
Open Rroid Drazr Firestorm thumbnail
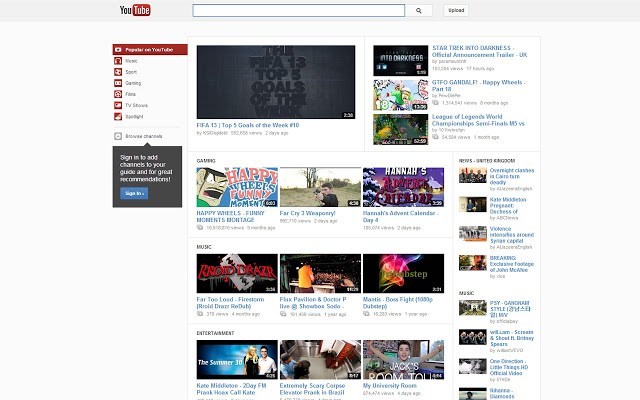[237, 273]
